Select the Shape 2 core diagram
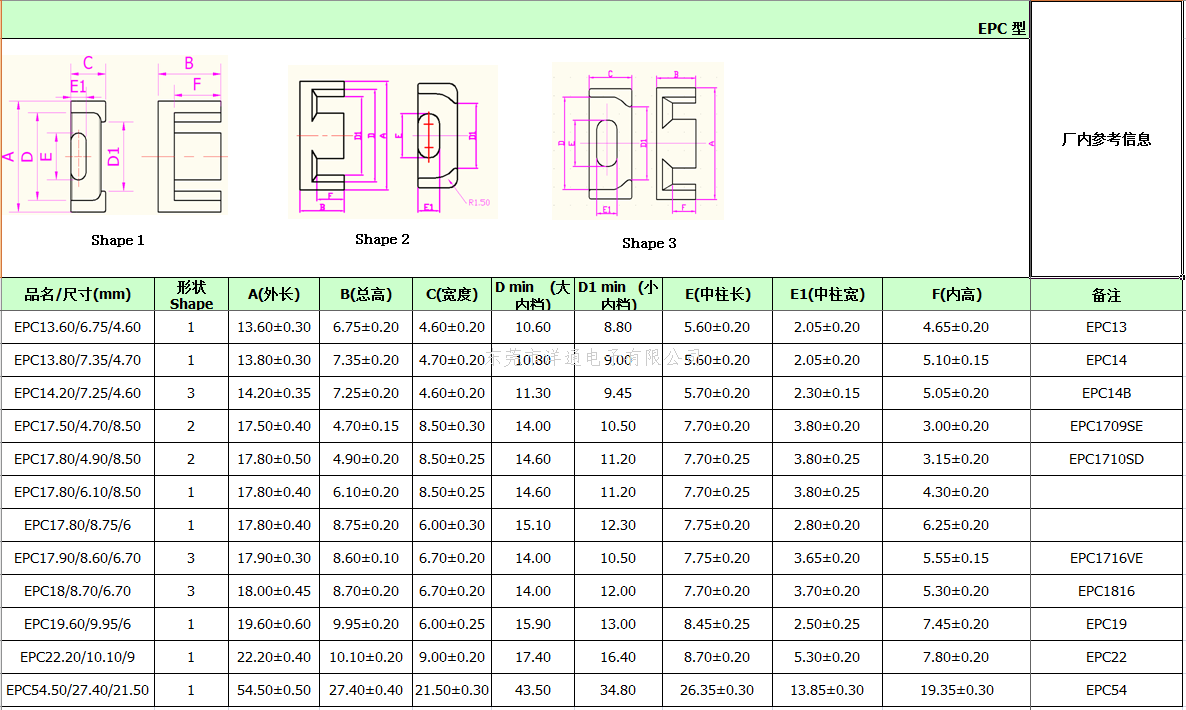Image resolution: width=1186 pixels, height=710 pixels. point(393,142)
